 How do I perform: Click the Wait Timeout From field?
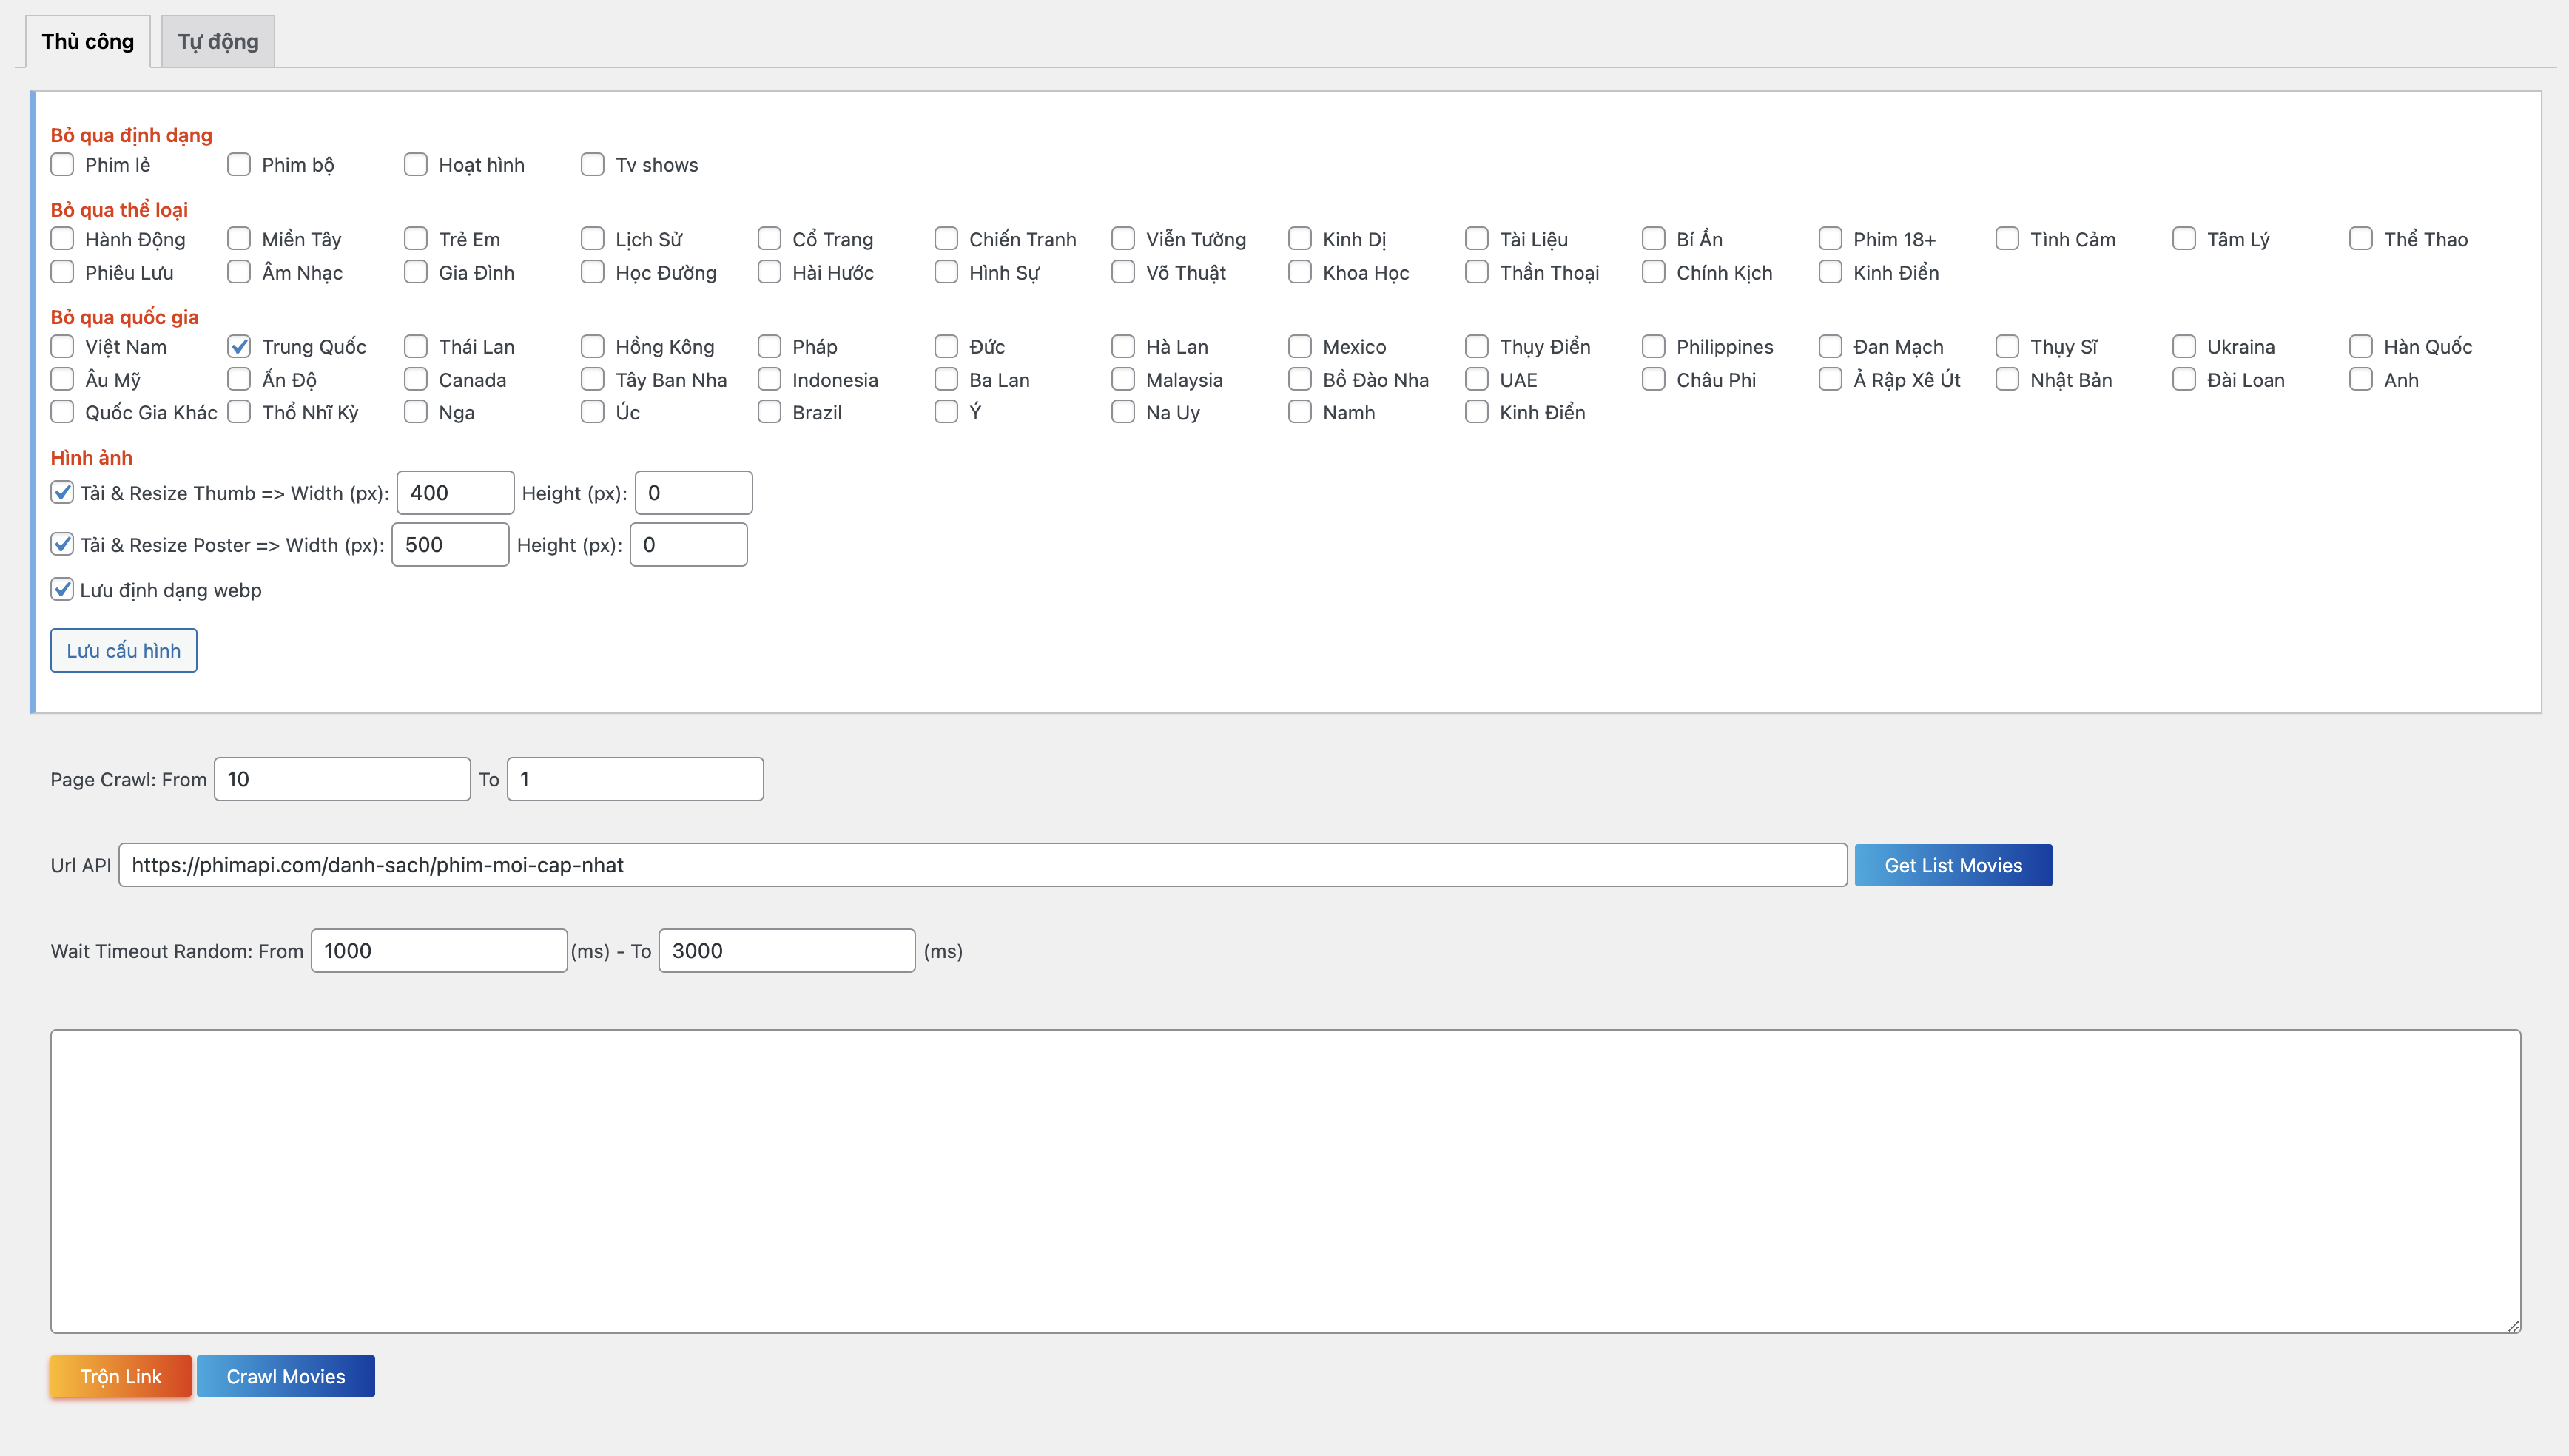point(438,950)
